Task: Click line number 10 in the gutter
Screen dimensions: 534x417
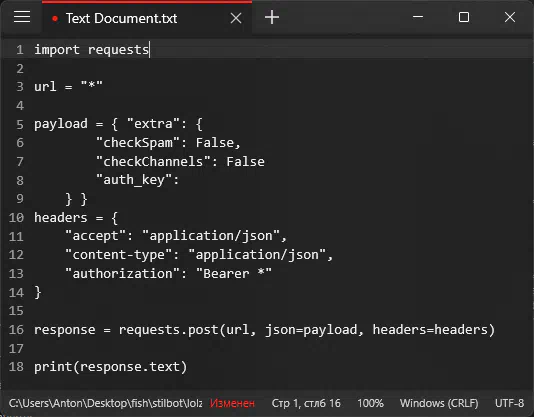Action: point(16,217)
